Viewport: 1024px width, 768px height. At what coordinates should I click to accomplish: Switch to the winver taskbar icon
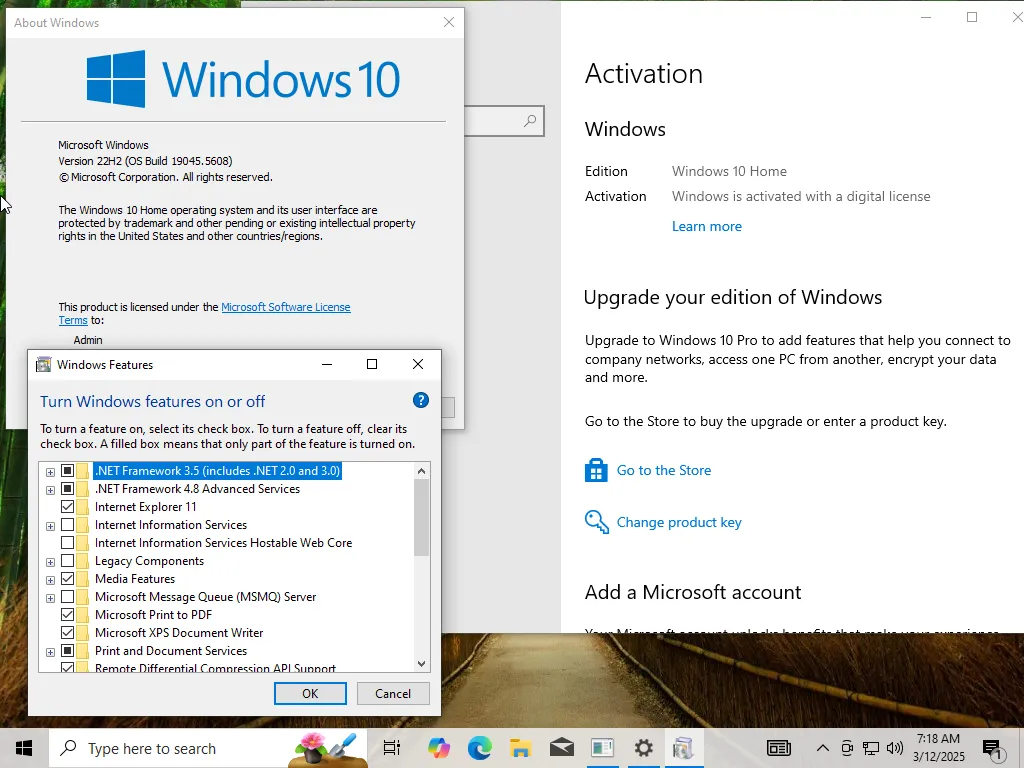602,748
